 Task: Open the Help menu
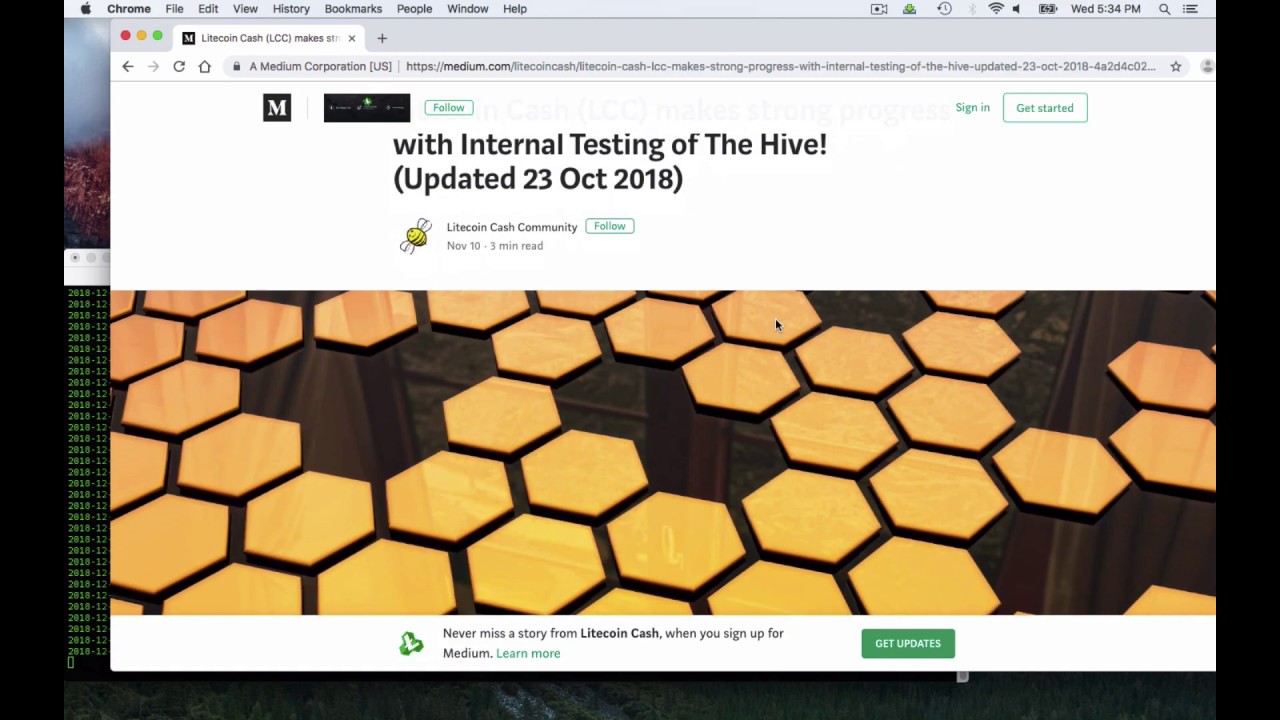click(x=515, y=9)
